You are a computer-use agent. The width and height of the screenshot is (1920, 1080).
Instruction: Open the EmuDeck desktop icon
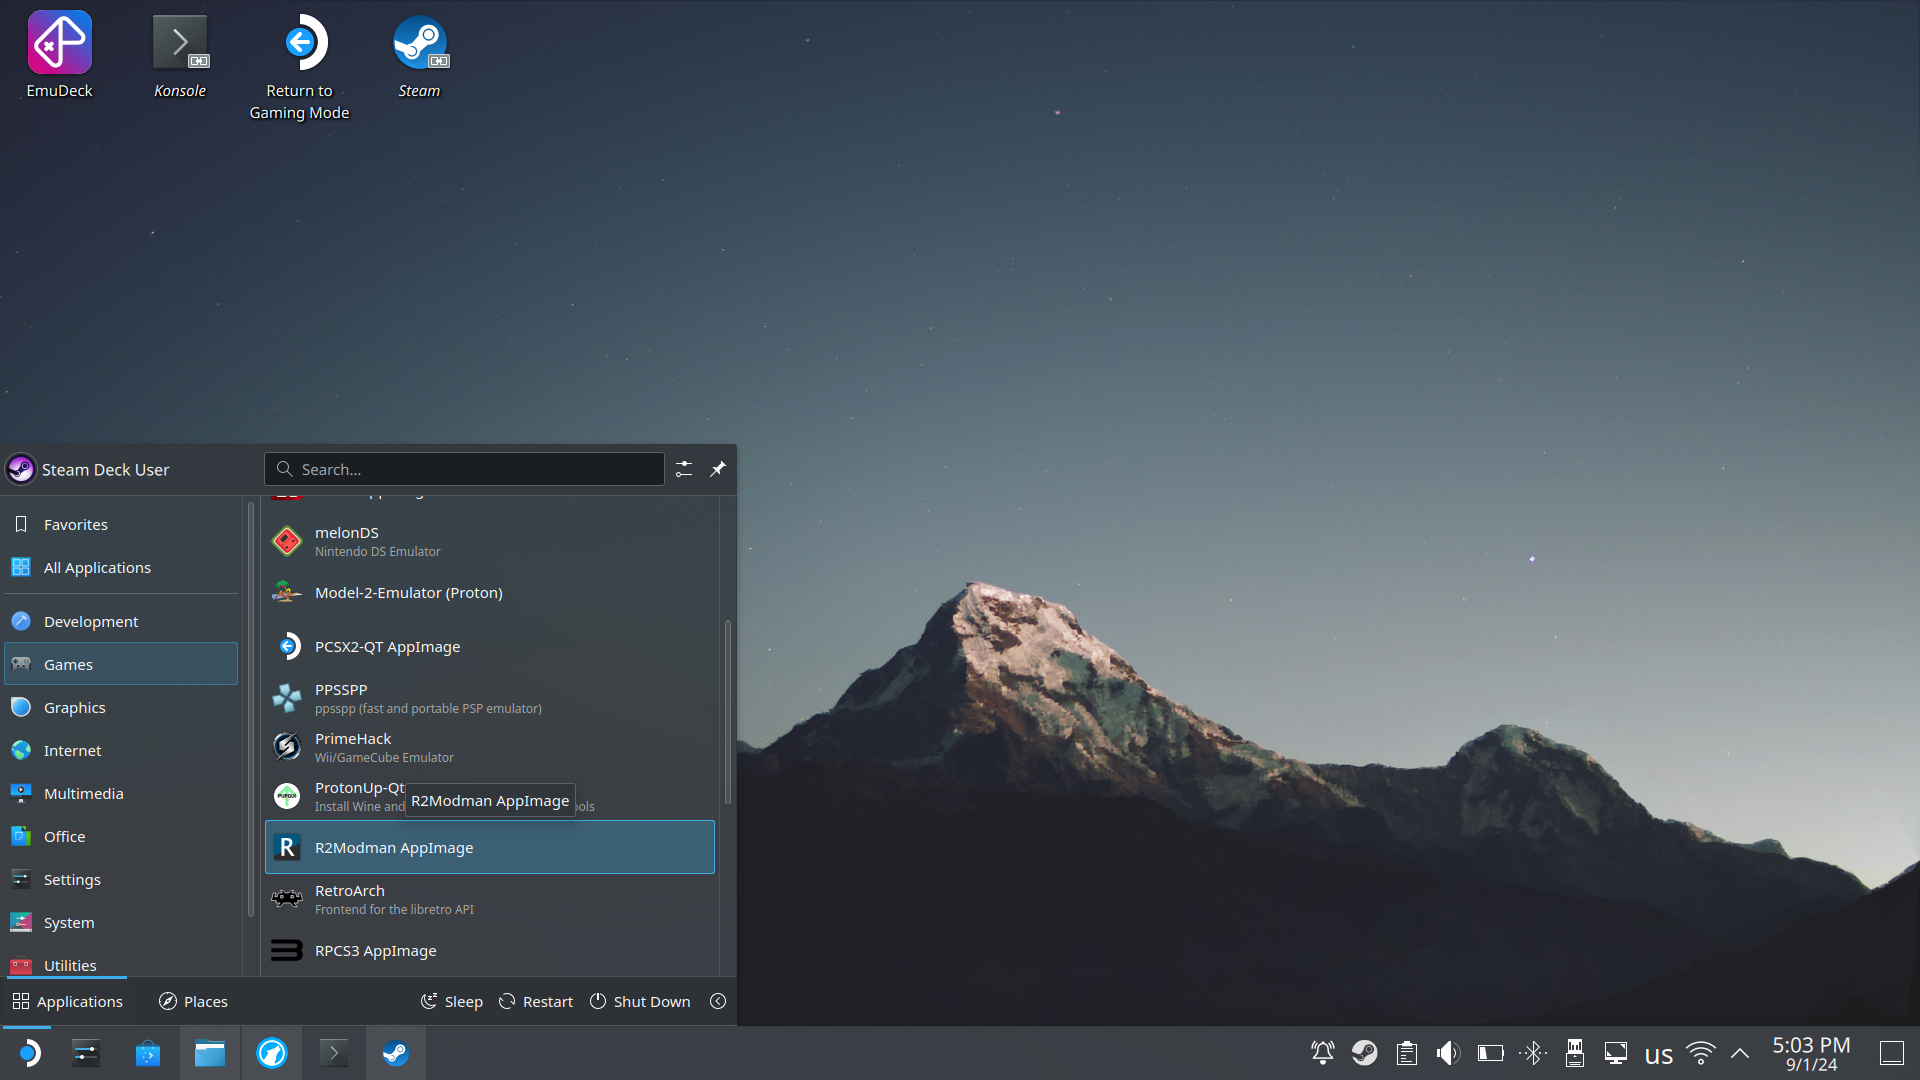[x=60, y=56]
